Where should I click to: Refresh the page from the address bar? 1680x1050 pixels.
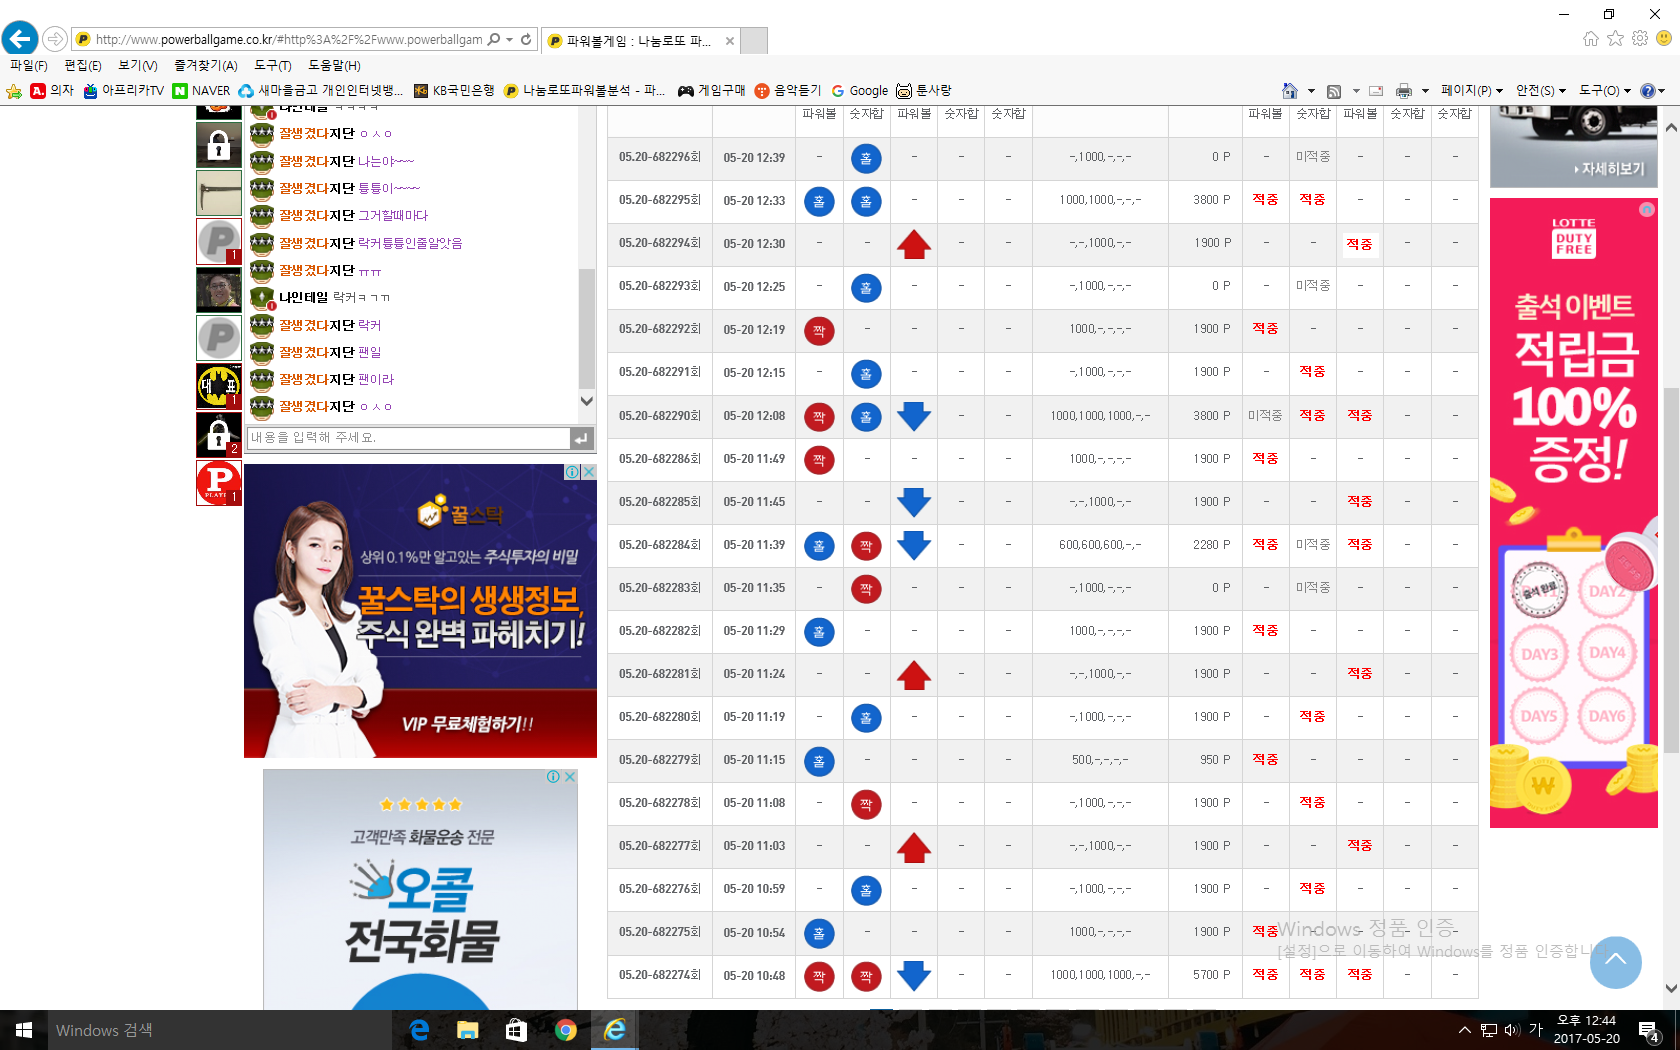(x=526, y=40)
